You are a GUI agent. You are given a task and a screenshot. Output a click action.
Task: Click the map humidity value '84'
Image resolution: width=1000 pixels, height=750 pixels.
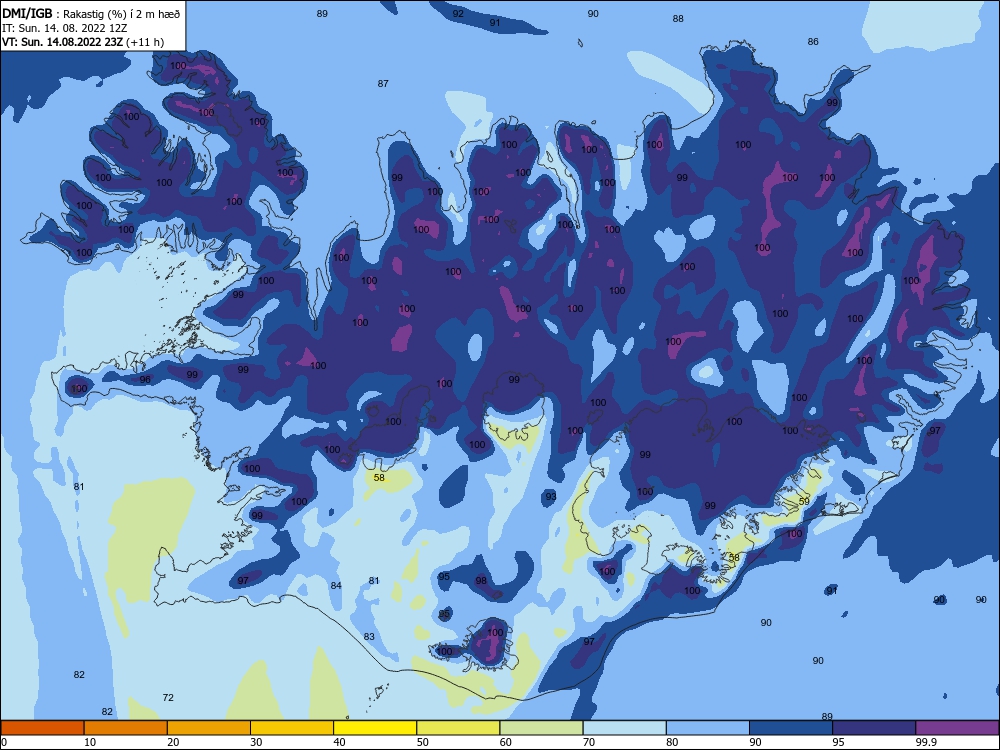pos(336,585)
